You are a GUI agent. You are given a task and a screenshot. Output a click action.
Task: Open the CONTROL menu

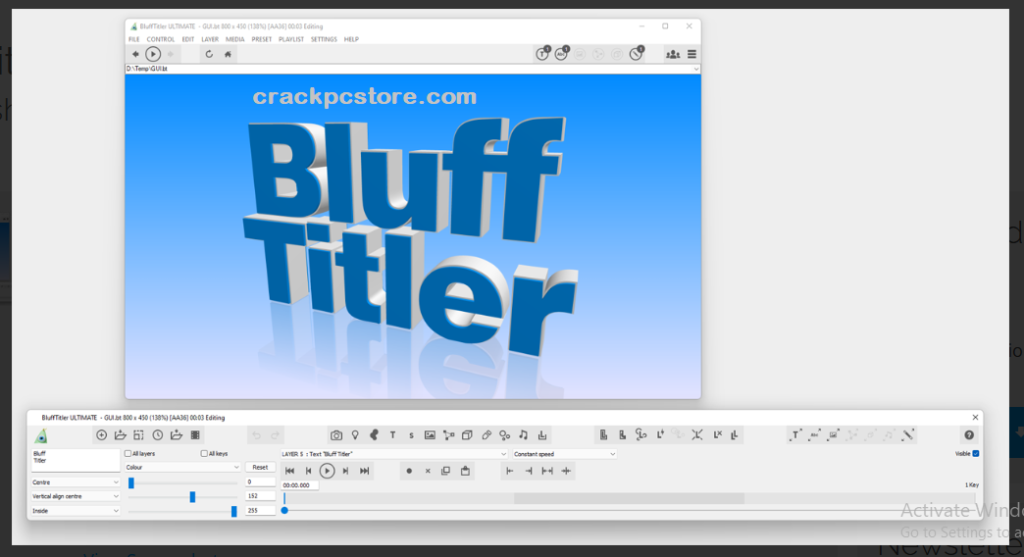[x=160, y=39]
